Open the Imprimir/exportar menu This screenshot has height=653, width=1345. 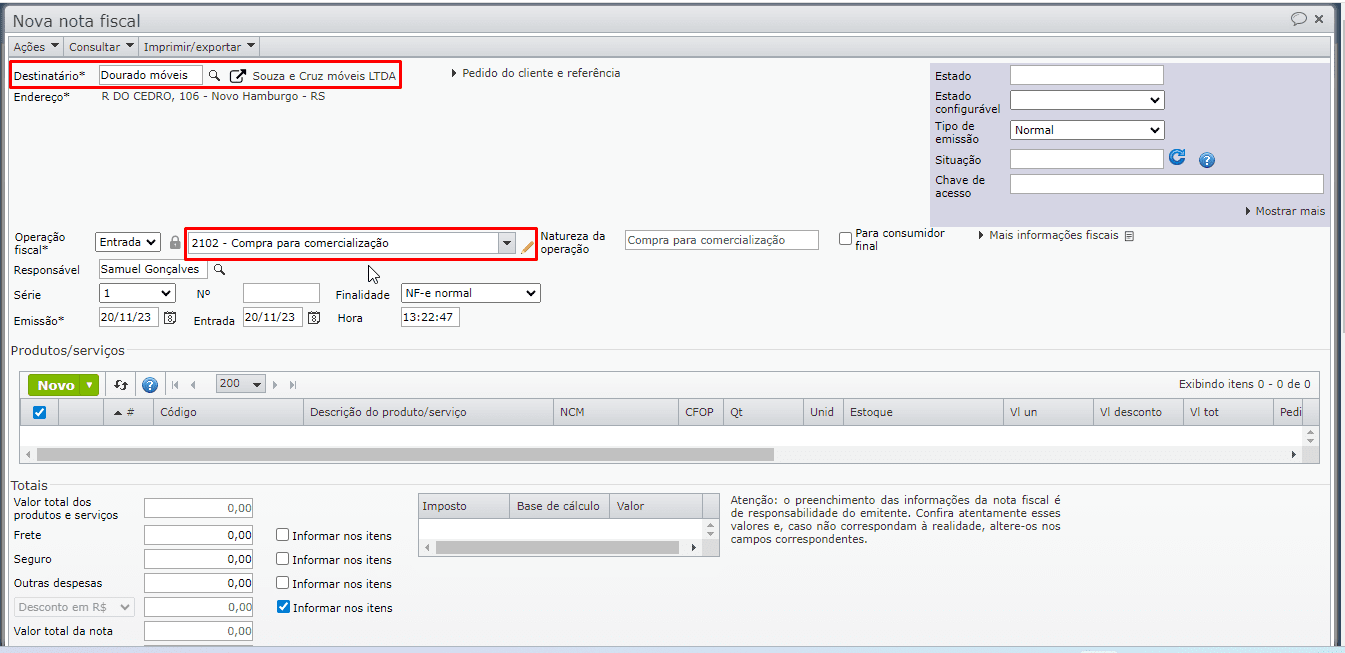(x=200, y=46)
